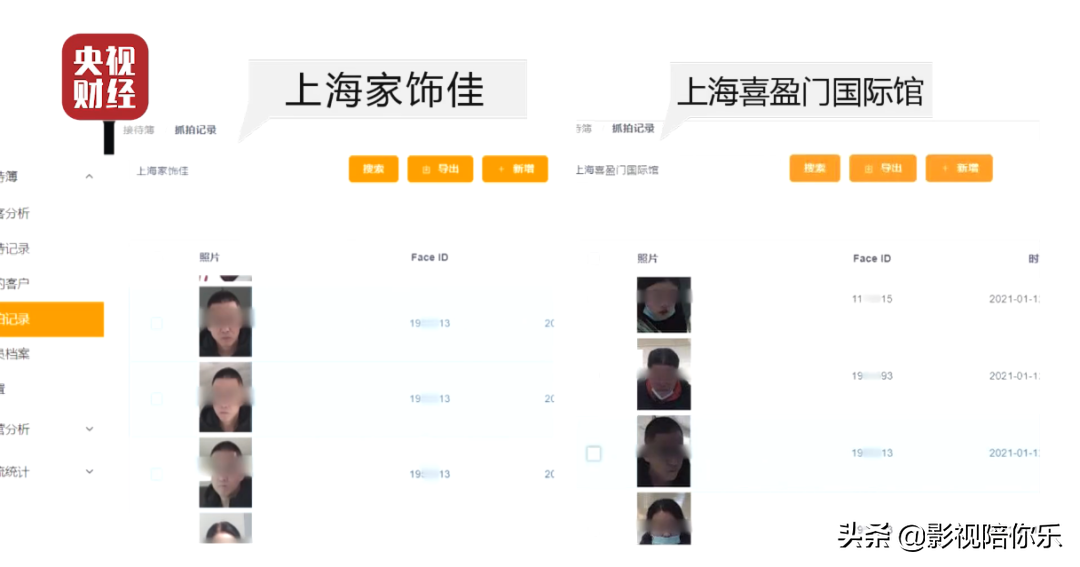Image resolution: width=1080 pixels, height=567 pixels.
Task: Tick checkbox of top full row in 上海家饰佳 table
Action: 157,323
